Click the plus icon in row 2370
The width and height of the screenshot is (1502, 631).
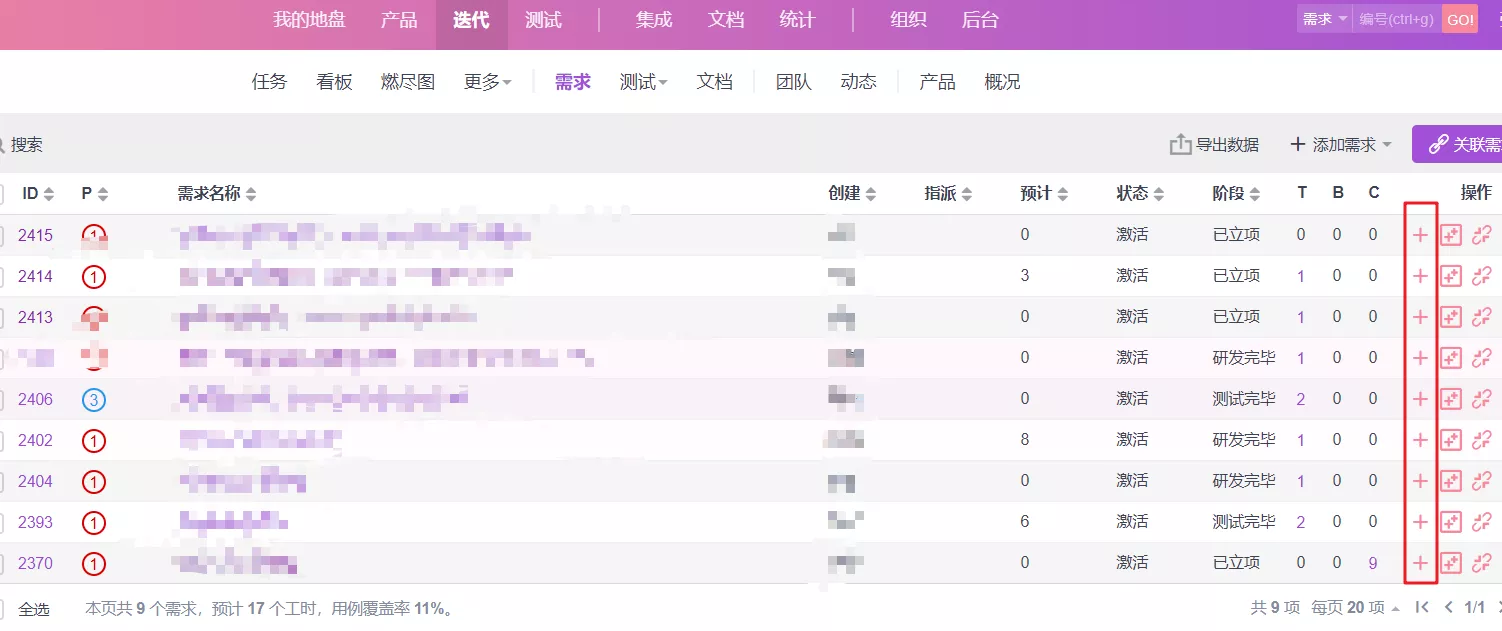point(1420,563)
